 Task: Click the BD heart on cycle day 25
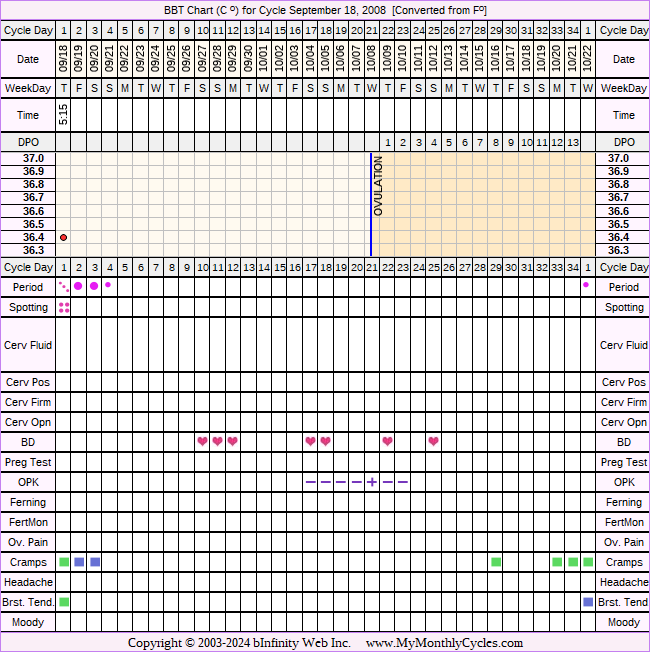433,442
